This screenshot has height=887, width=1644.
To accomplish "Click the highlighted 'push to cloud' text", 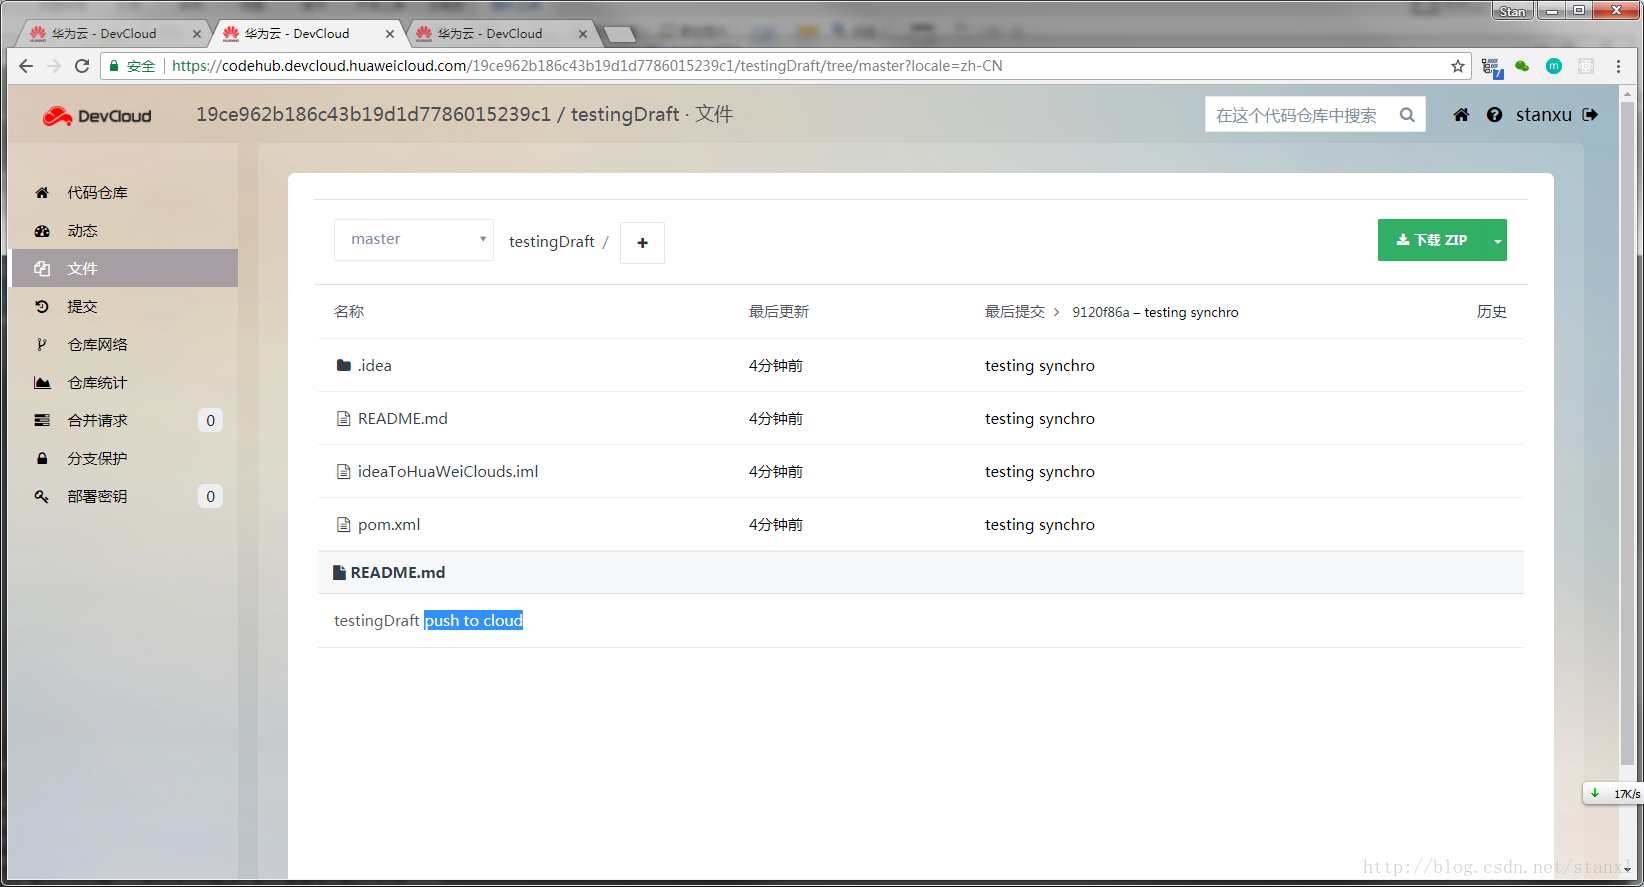I will (474, 621).
